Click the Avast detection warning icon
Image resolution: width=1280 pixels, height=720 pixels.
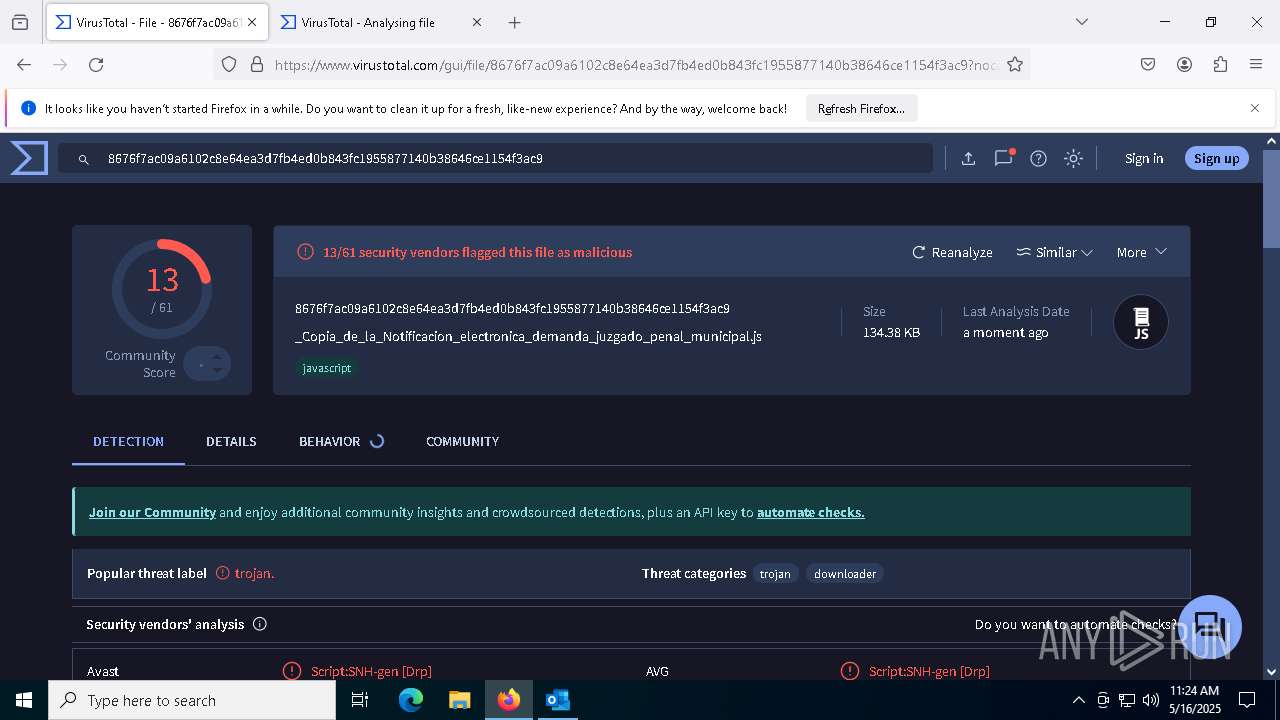[292, 671]
